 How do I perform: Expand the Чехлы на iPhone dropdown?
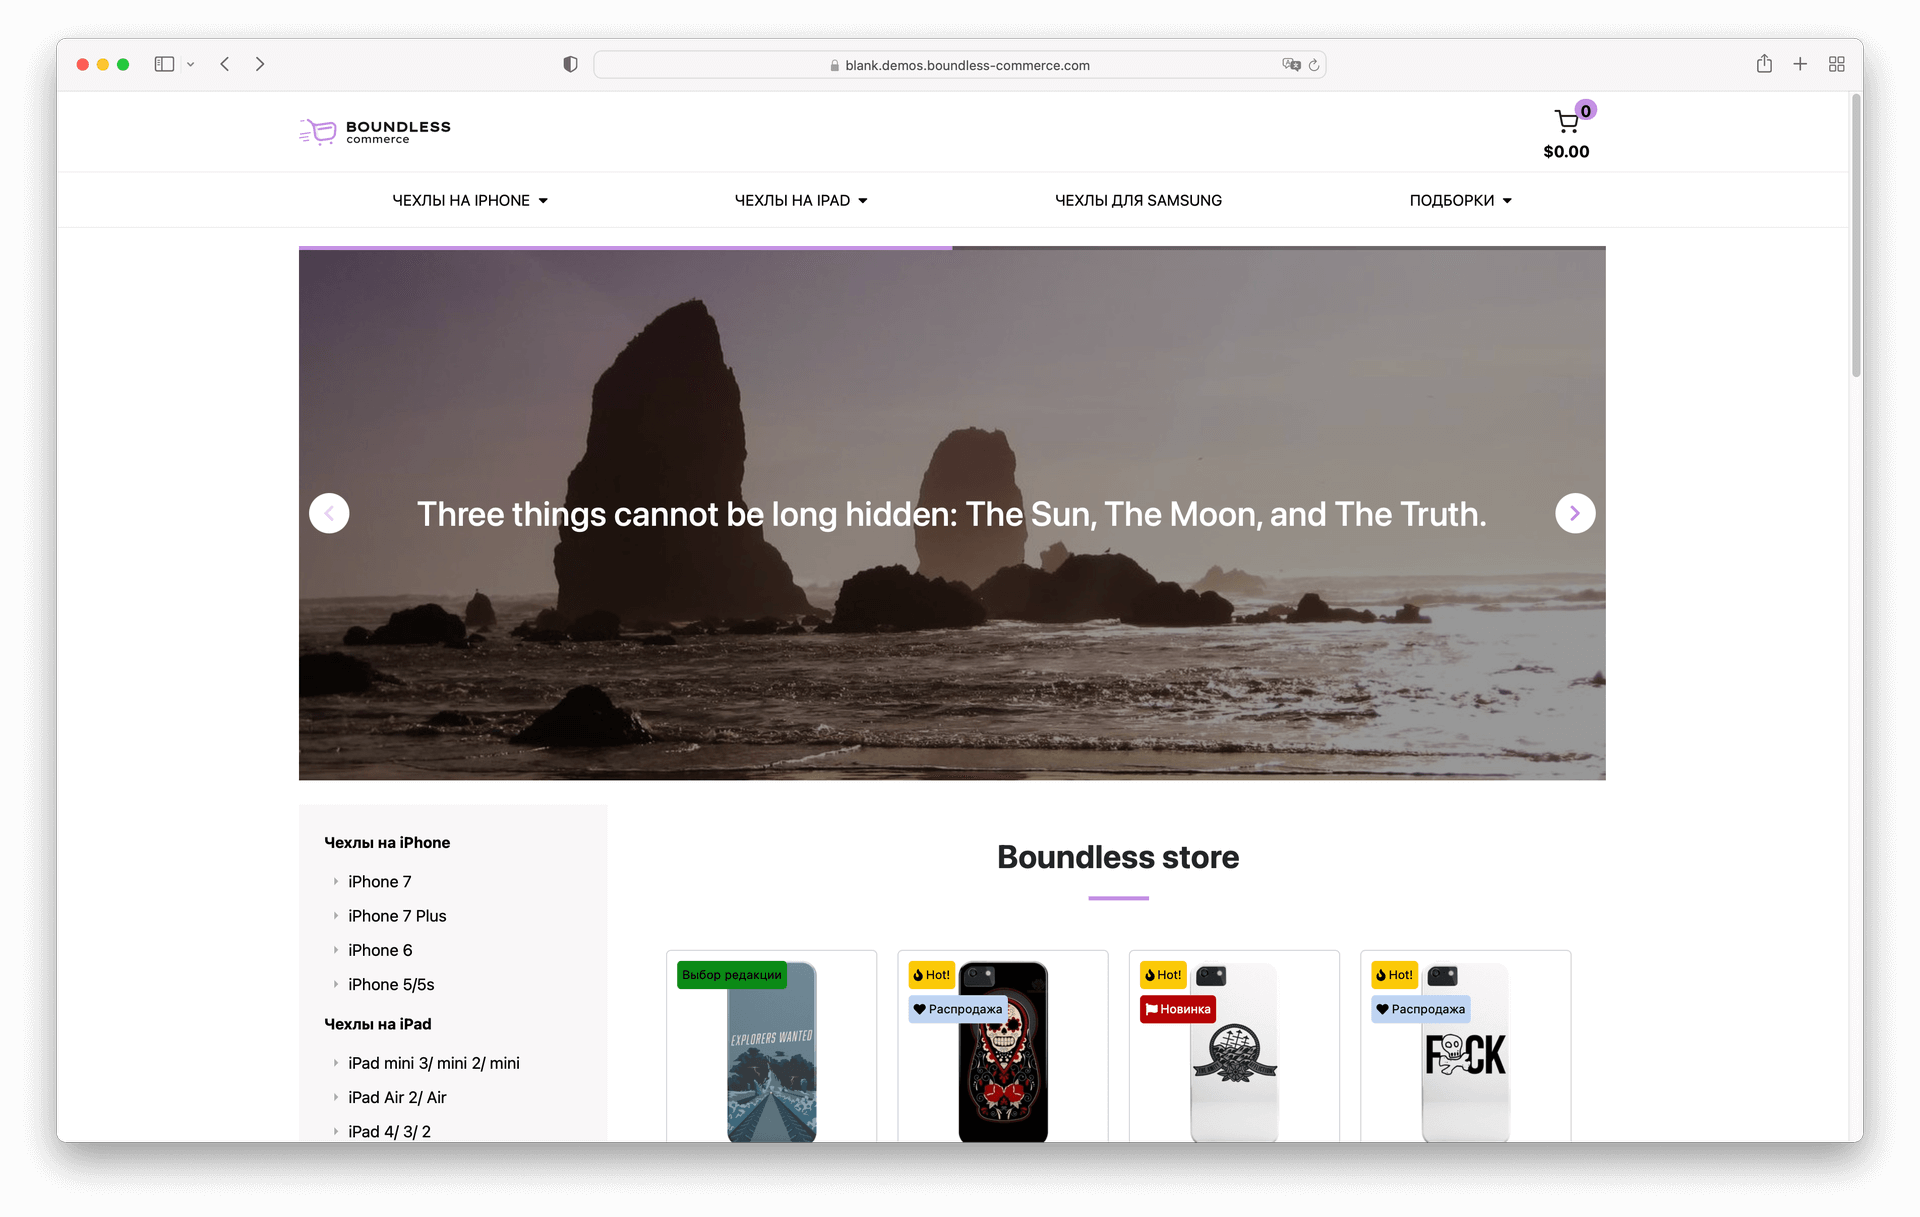click(470, 200)
